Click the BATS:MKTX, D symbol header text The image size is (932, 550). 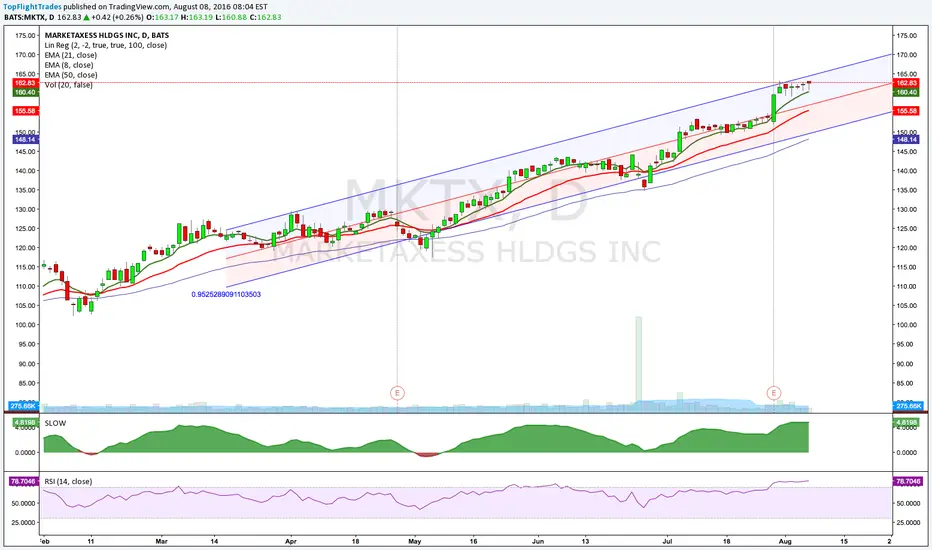point(29,17)
